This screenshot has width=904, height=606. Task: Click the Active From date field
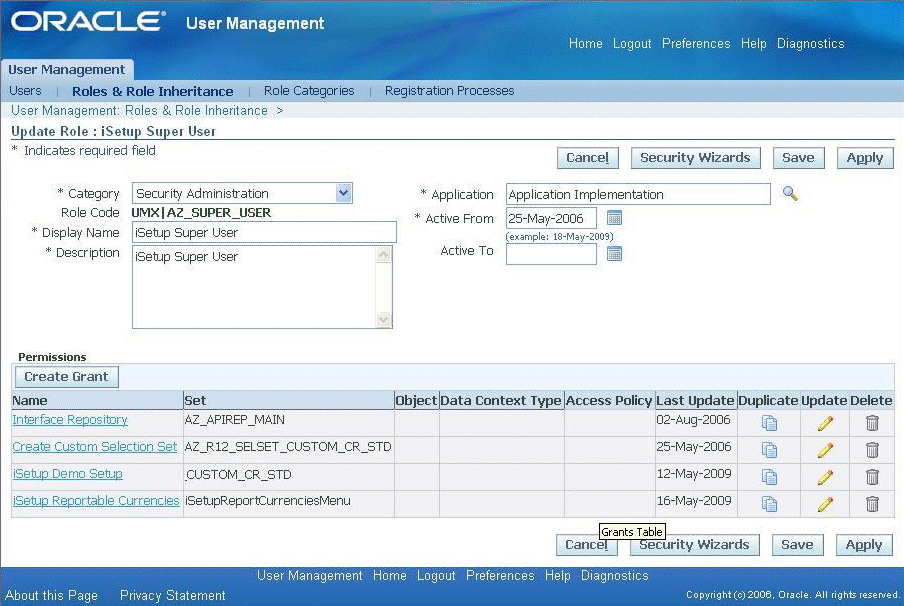551,219
